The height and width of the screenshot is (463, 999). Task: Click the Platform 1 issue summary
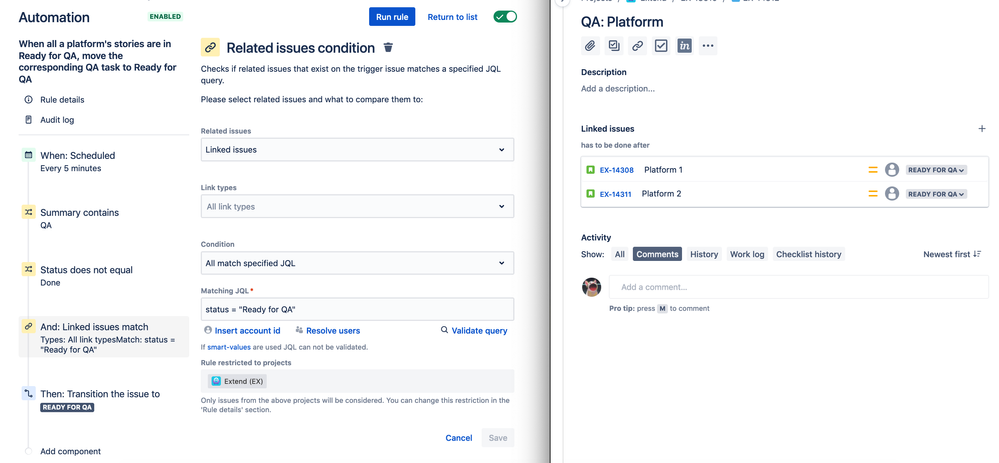663,170
